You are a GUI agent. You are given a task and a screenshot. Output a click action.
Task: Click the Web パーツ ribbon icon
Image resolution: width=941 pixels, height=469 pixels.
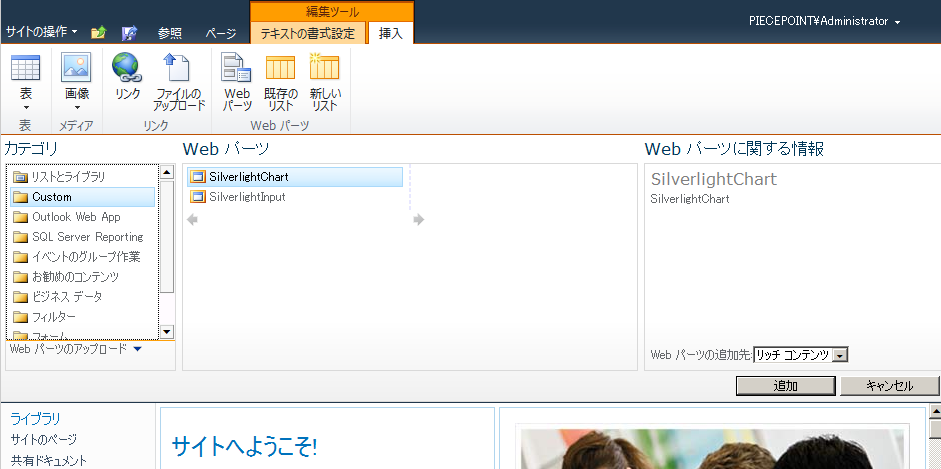coord(236,67)
